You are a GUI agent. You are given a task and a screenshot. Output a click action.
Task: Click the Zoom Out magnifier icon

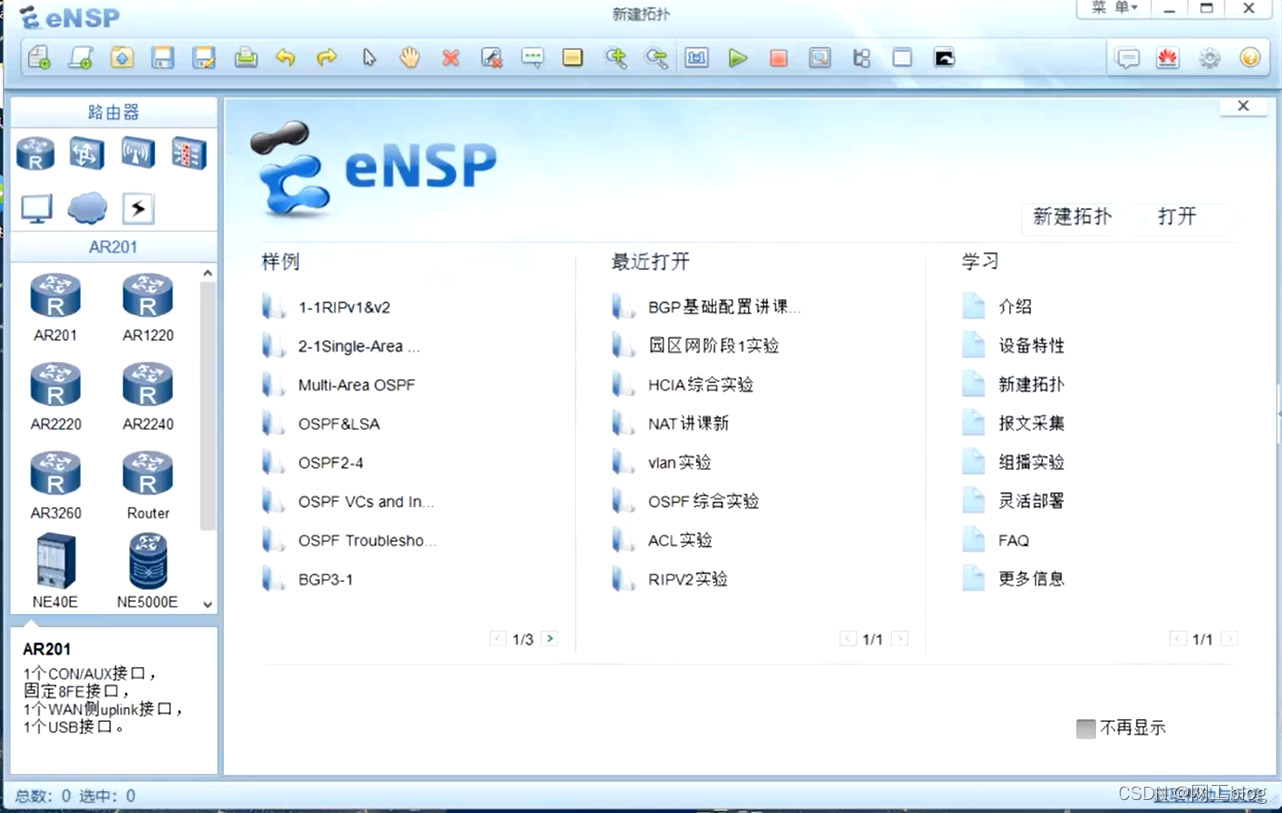(x=656, y=58)
